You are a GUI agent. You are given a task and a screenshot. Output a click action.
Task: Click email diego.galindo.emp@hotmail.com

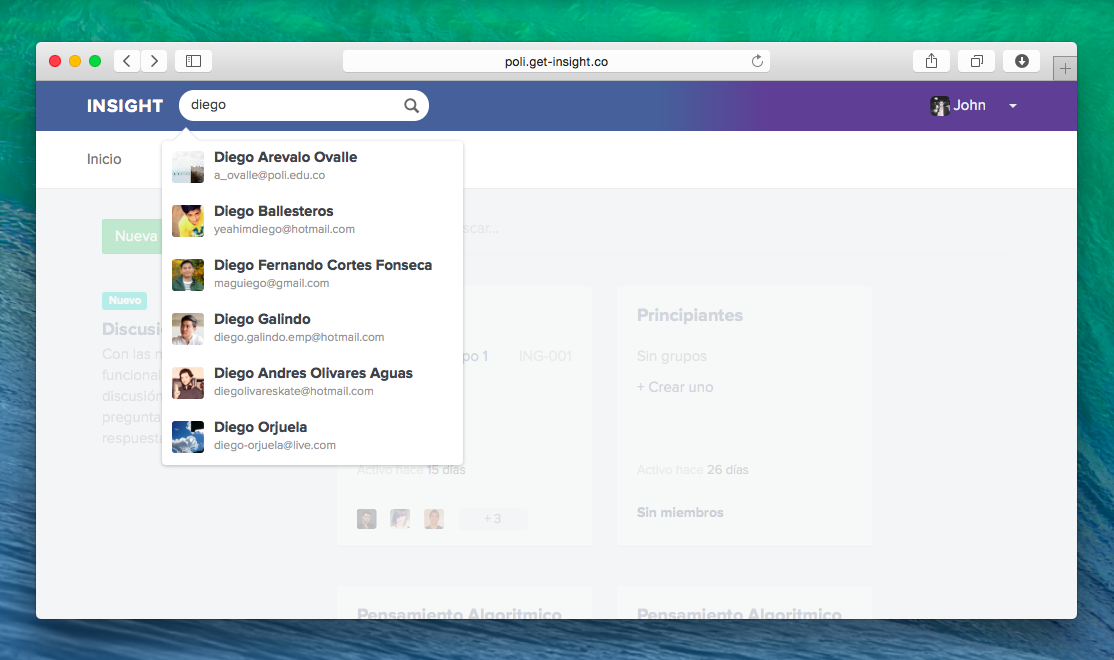299,337
